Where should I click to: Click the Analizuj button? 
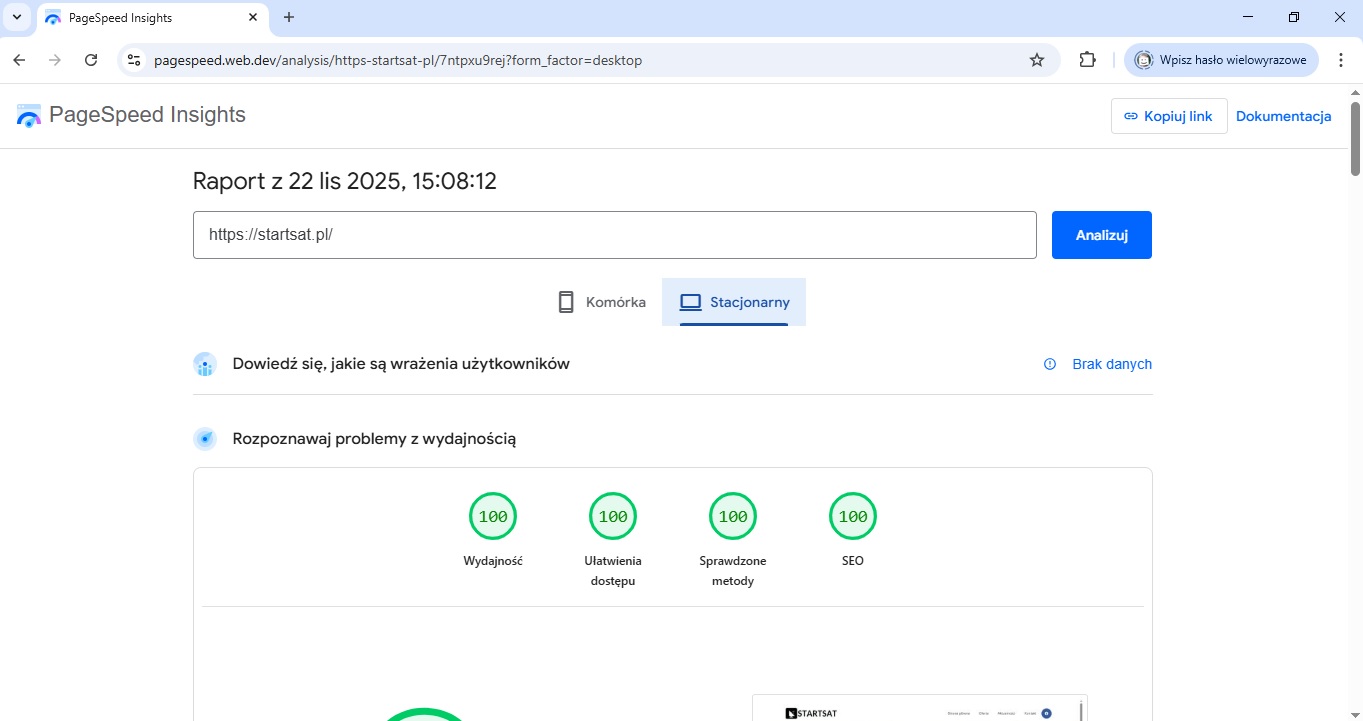1102,235
